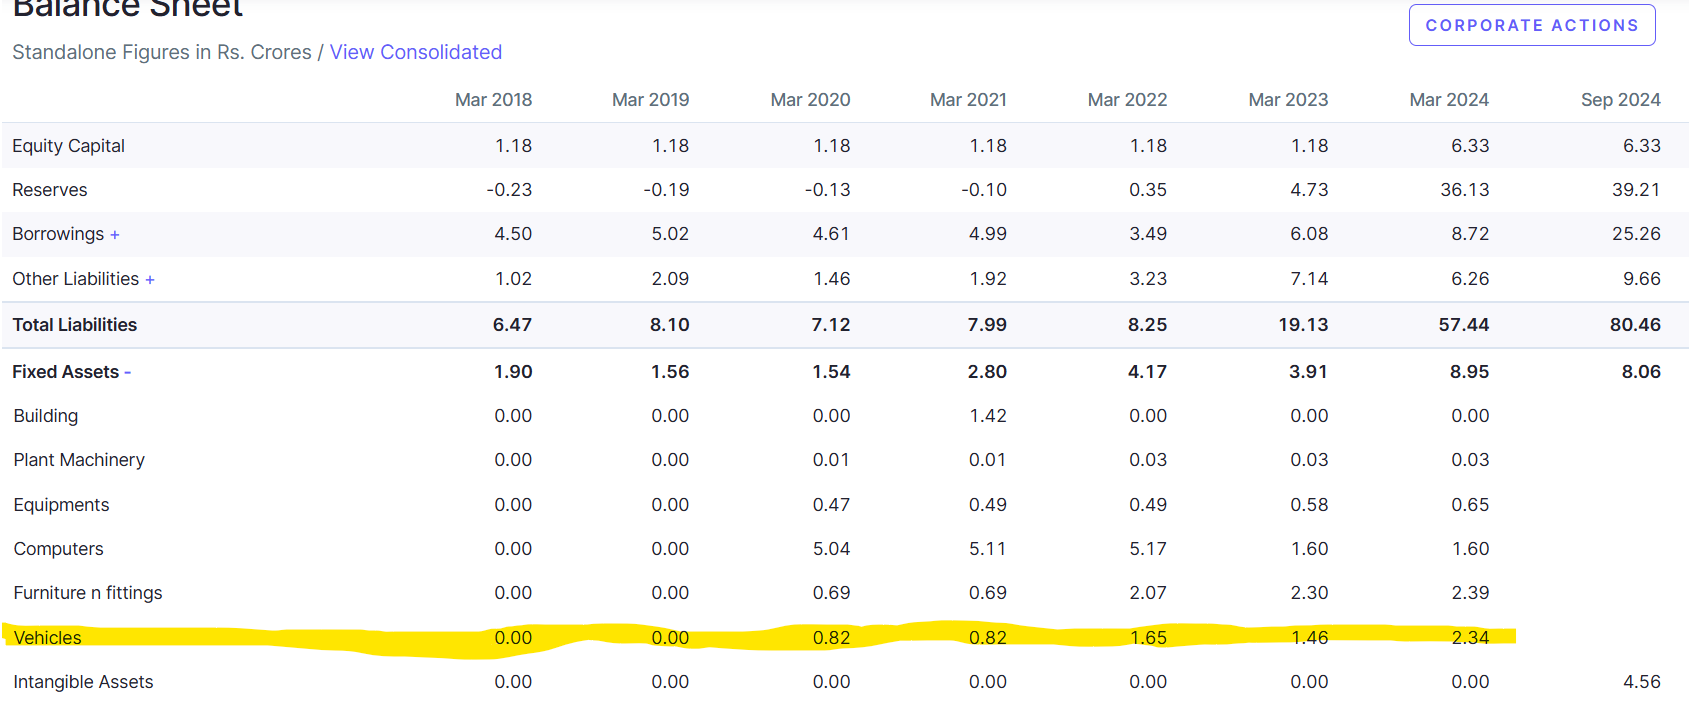Click Furniture n fittings value 2.39

point(1470,593)
